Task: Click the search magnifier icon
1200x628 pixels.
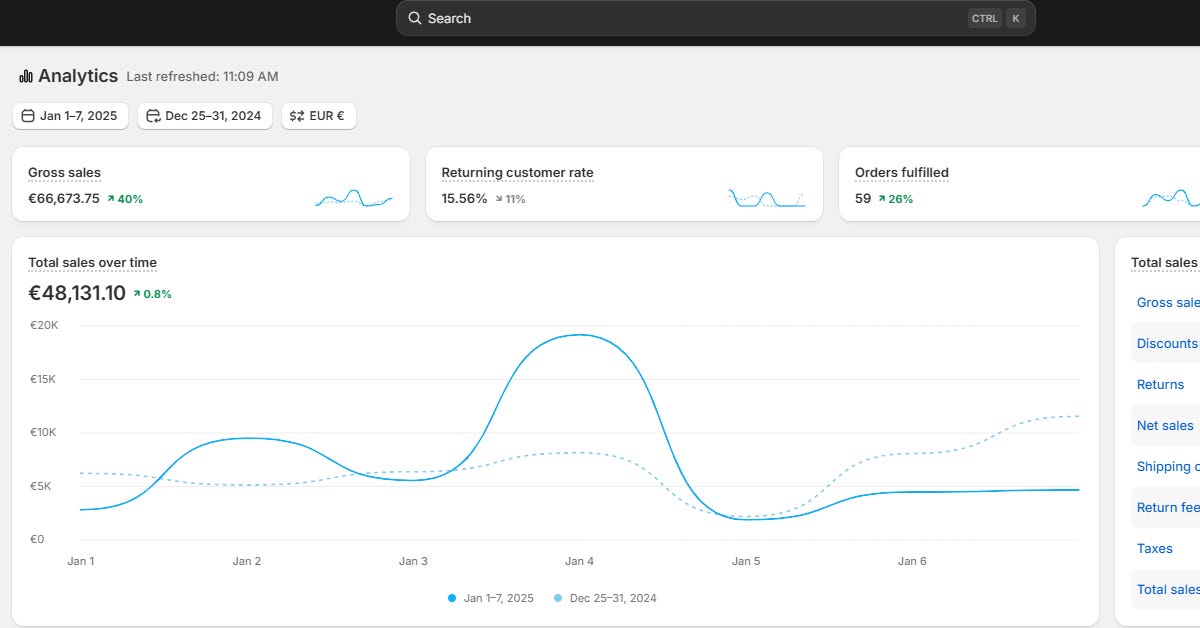Action: pos(414,18)
